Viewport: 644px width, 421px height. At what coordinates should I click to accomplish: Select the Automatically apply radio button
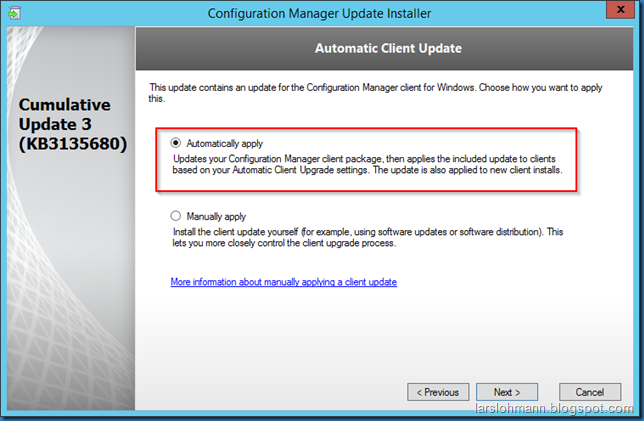coord(176,143)
